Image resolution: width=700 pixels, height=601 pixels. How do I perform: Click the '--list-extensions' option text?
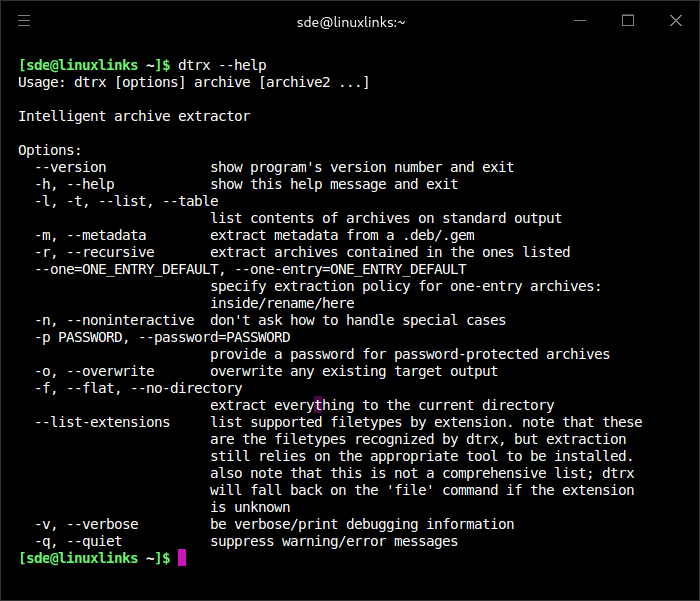[102, 422]
